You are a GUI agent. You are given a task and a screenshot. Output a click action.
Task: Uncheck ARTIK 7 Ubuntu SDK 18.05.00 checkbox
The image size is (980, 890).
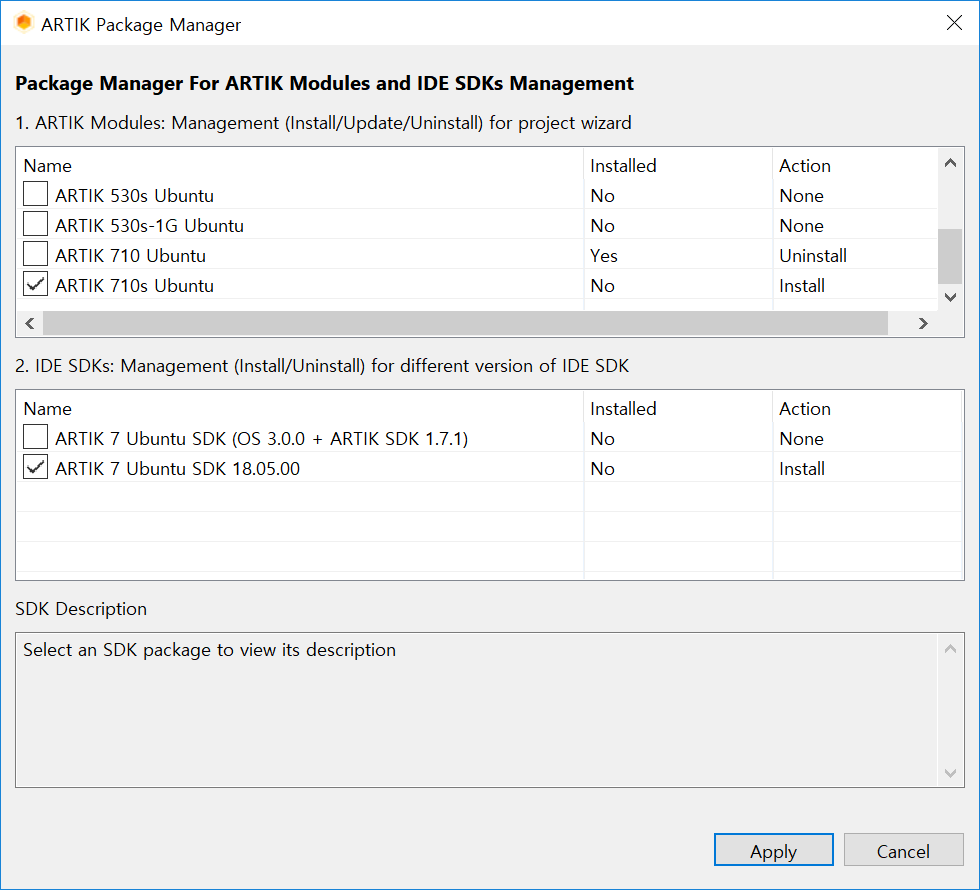tap(36, 467)
